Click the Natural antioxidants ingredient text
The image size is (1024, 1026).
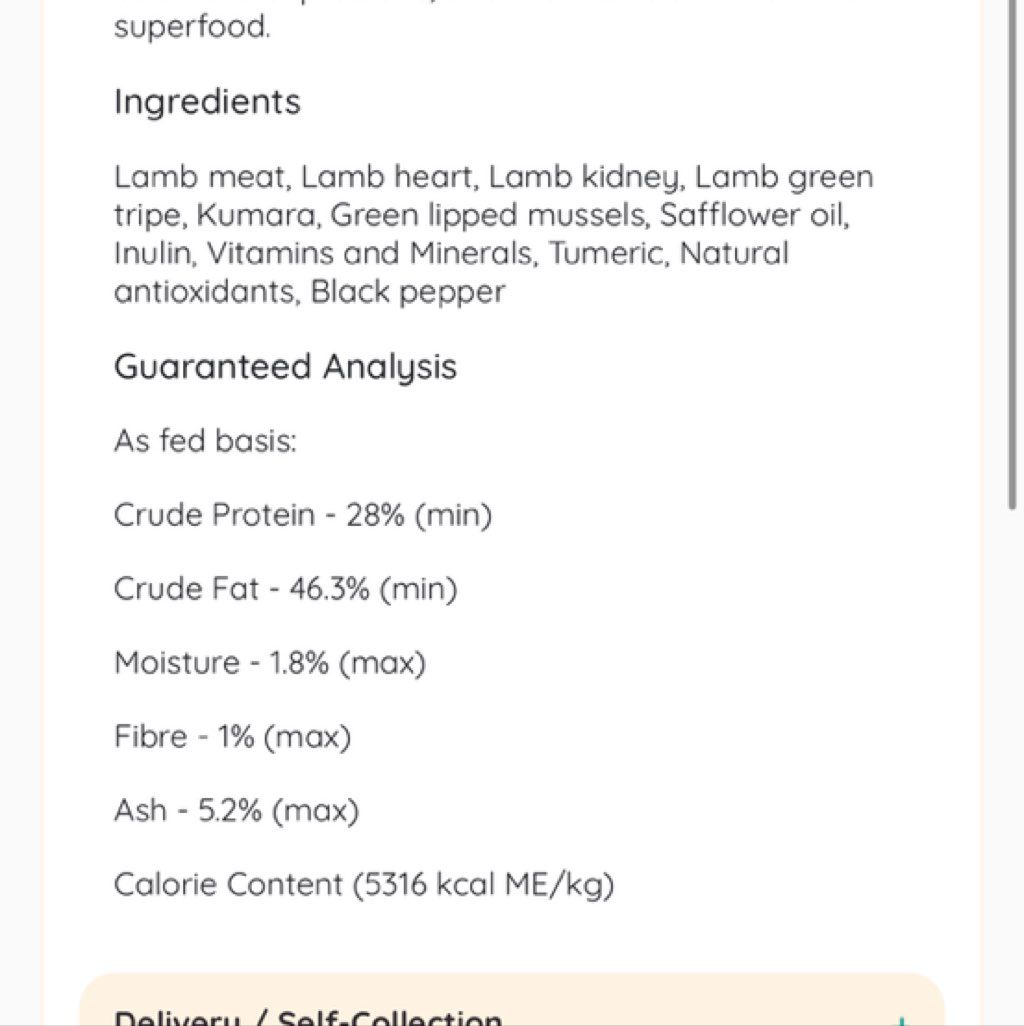click(x=451, y=273)
